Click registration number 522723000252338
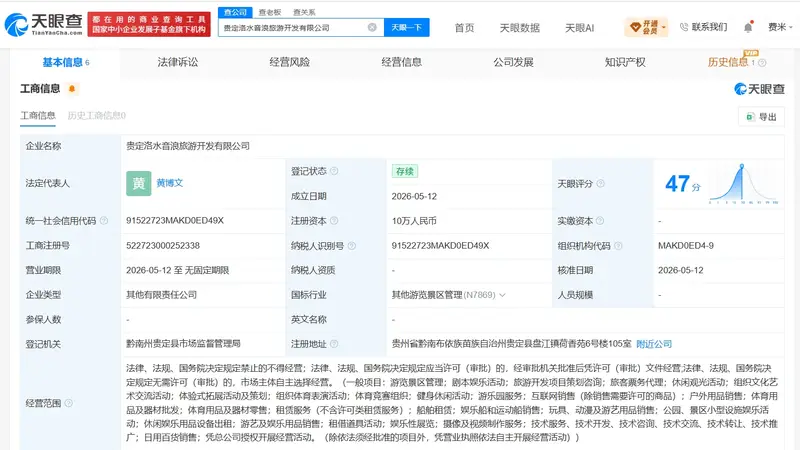 click(163, 245)
